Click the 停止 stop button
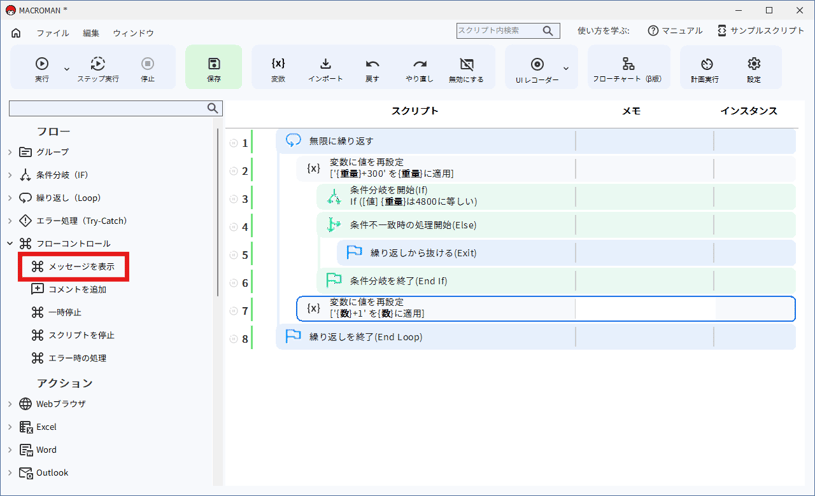Viewport: 815px width, 496px height. [148, 69]
